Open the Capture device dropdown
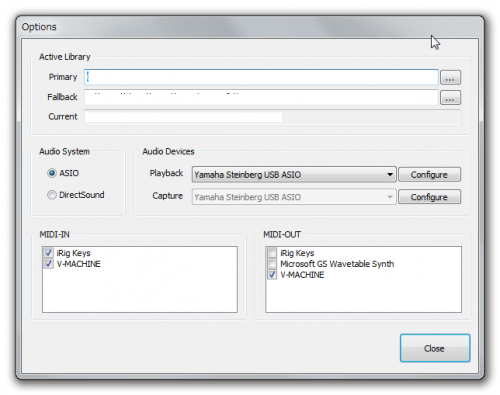This screenshot has width=500, height=395. click(294, 197)
